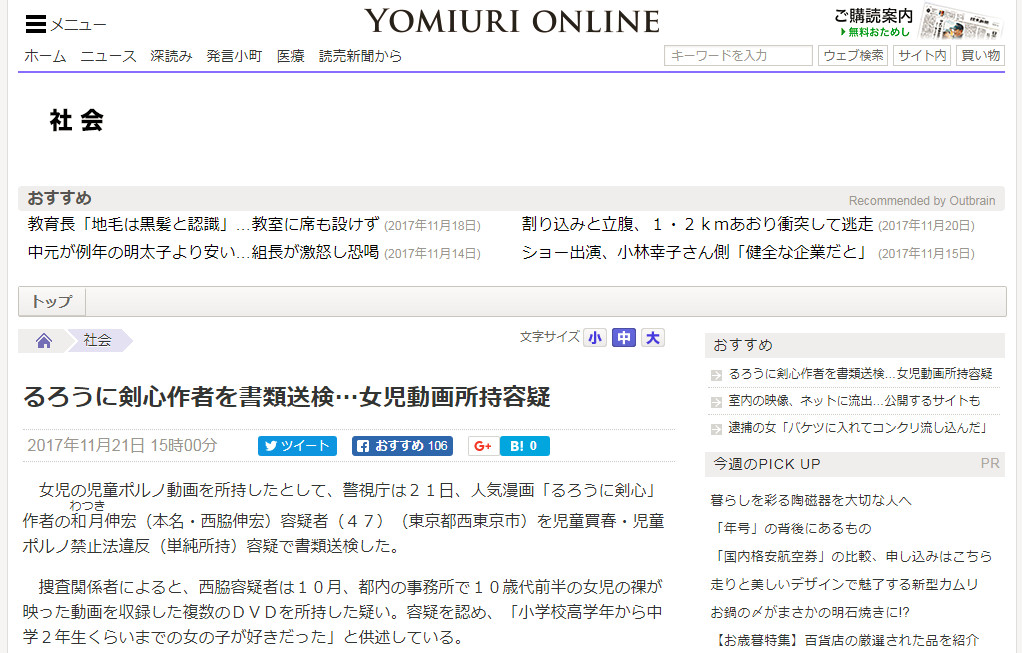
Task: Open ご購読案内 subscription link
Action: point(873,16)
